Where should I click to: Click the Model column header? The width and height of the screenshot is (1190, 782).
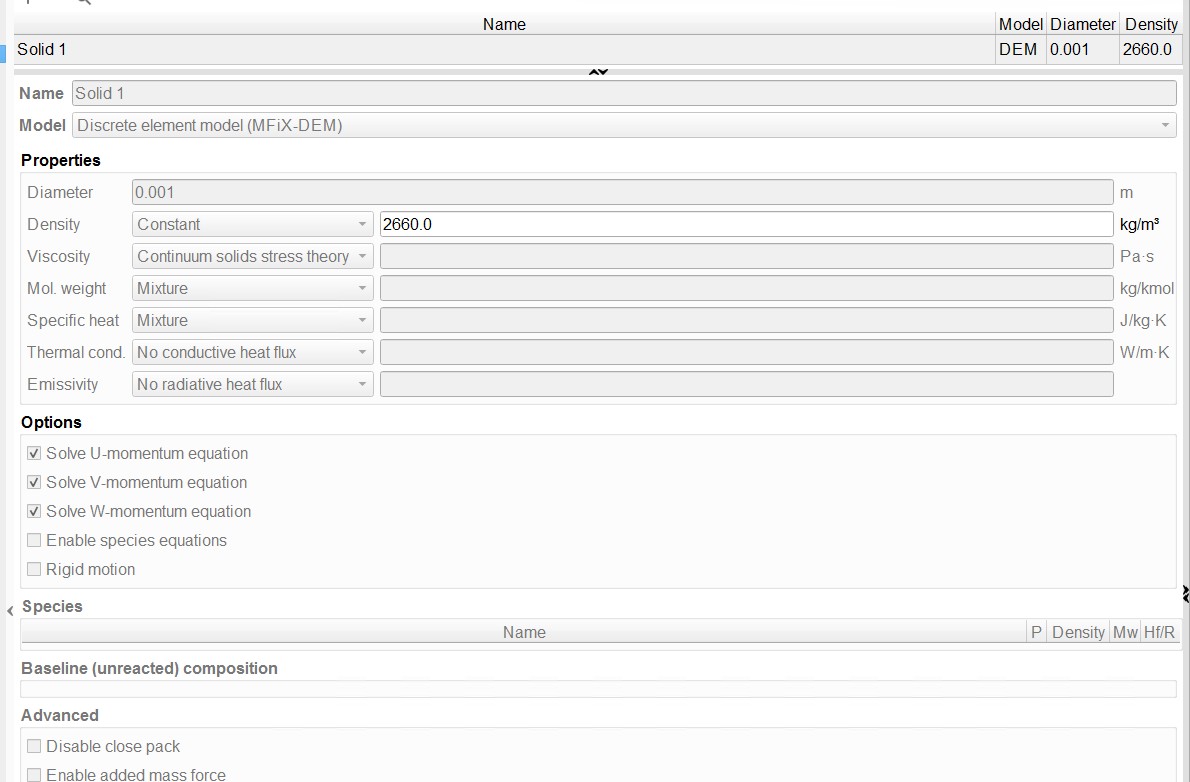point(1020,24)
